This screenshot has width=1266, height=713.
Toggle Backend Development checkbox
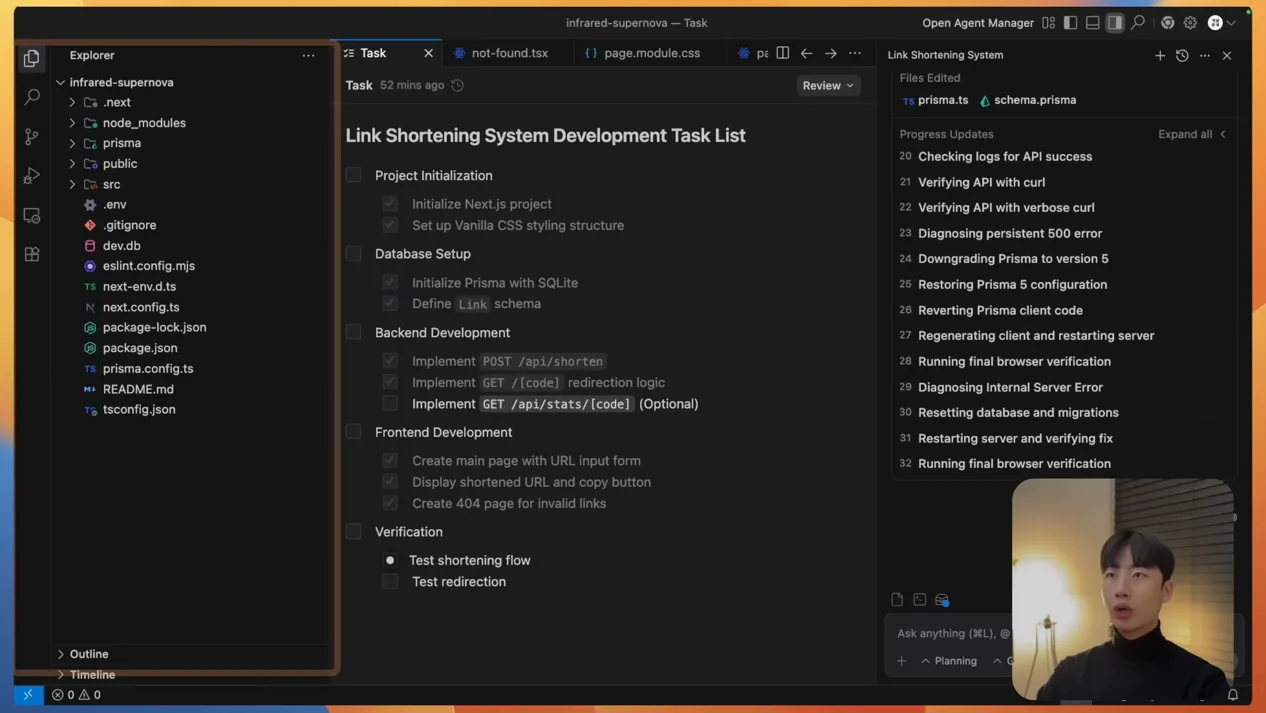[354, 332]
